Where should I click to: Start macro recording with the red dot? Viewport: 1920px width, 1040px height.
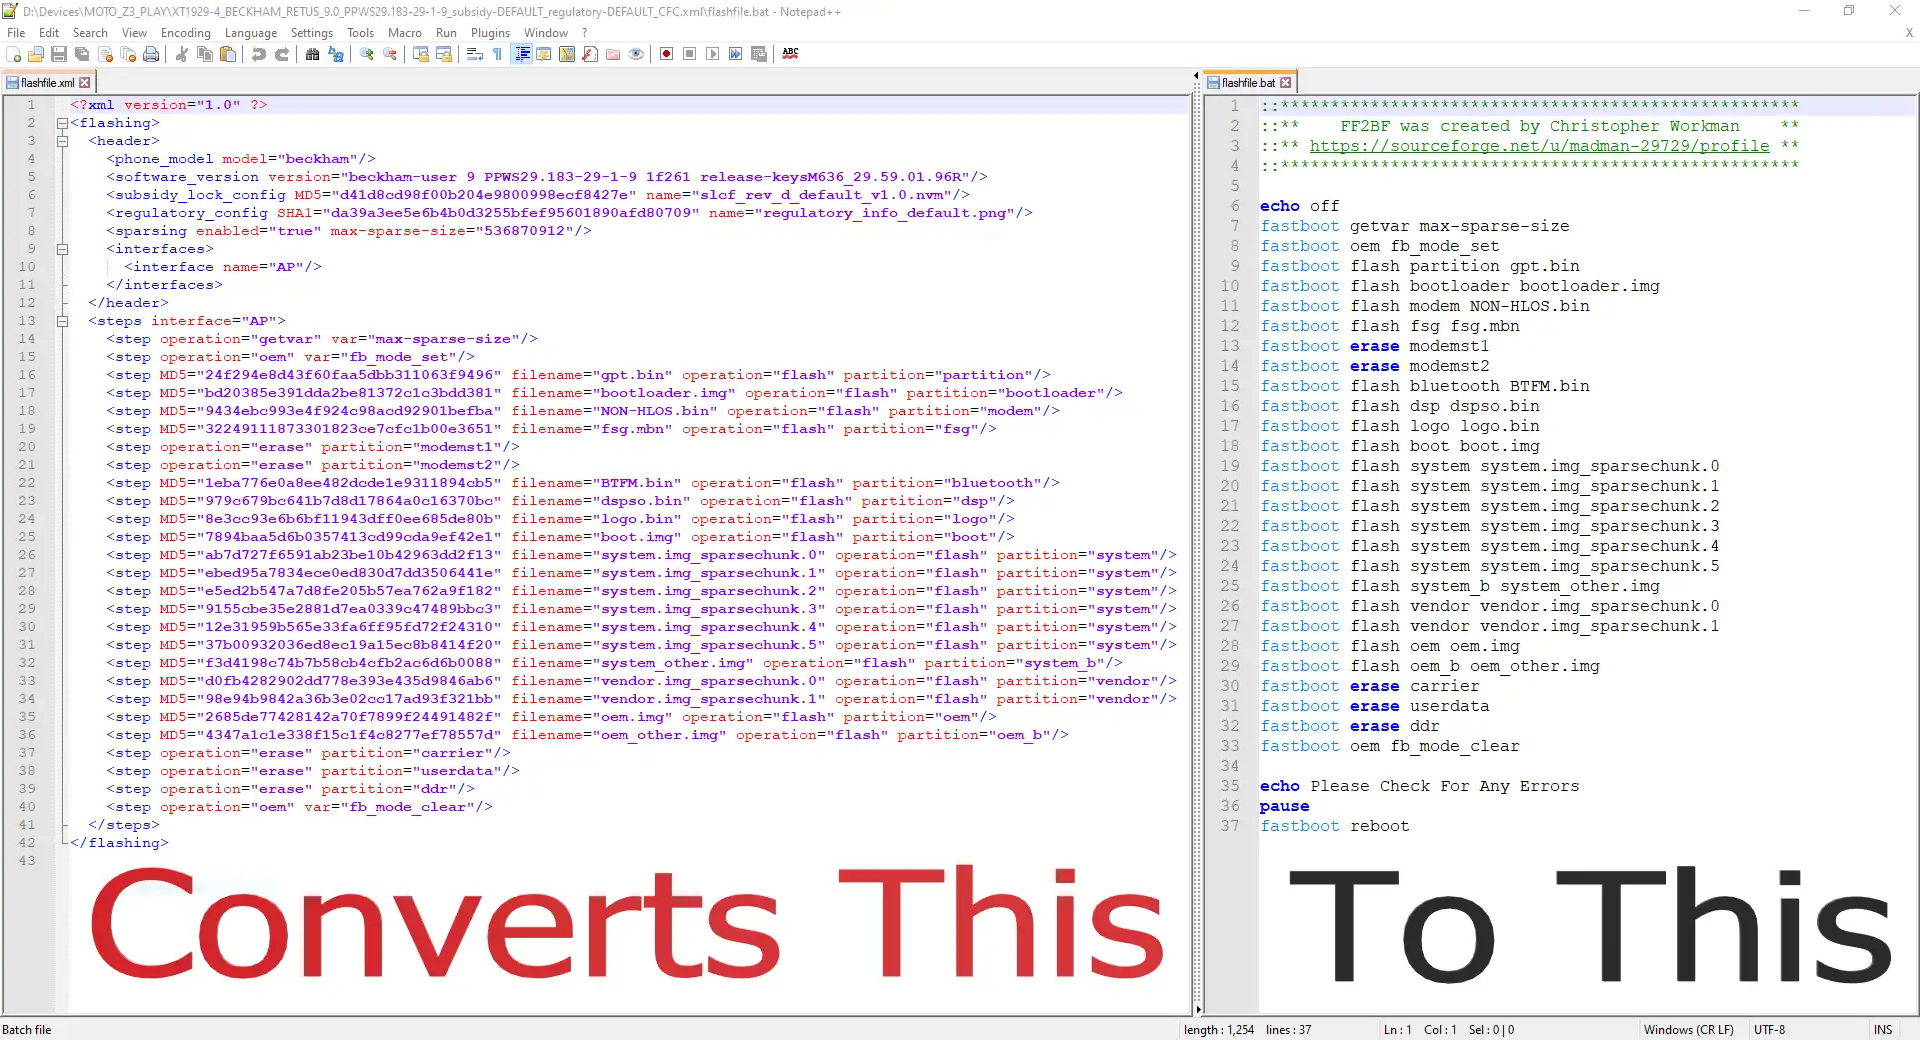tap(667, 54)
